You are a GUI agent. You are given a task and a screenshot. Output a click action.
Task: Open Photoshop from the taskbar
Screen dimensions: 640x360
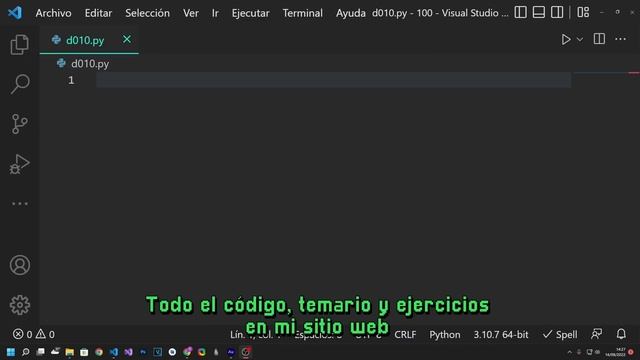(143, 352)
